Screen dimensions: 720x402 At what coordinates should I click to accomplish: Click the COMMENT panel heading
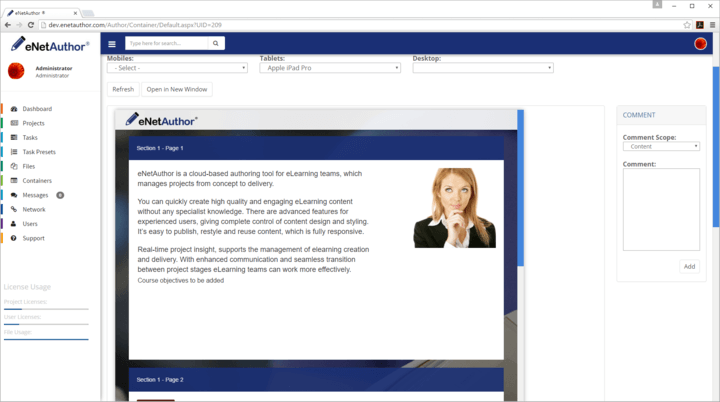pos(639,115)
